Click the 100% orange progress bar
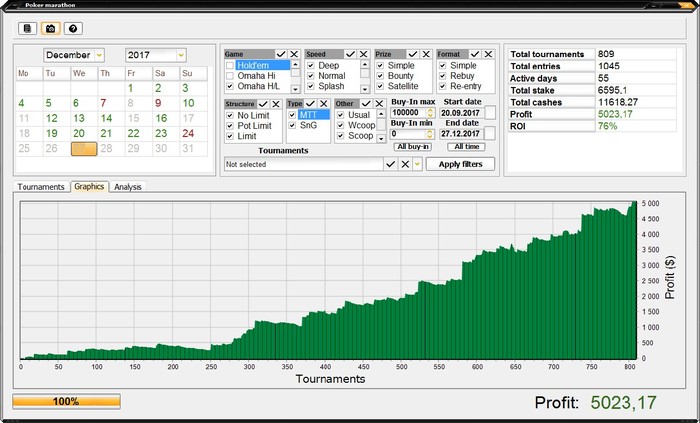This screenshot has height=423, width=700. pos(67,402)
